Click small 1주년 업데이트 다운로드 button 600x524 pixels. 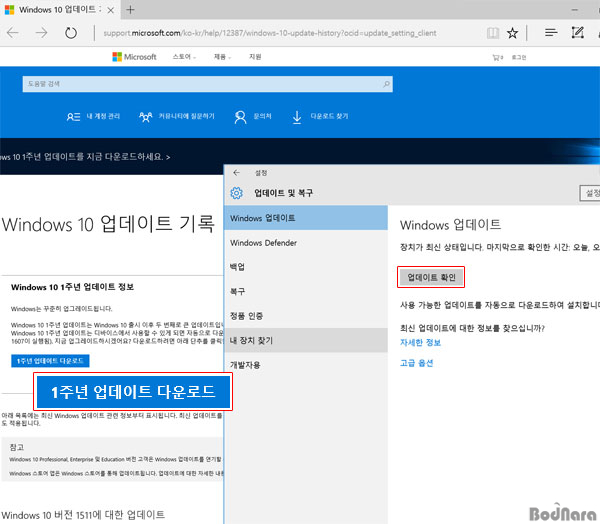tap(51, 360)
